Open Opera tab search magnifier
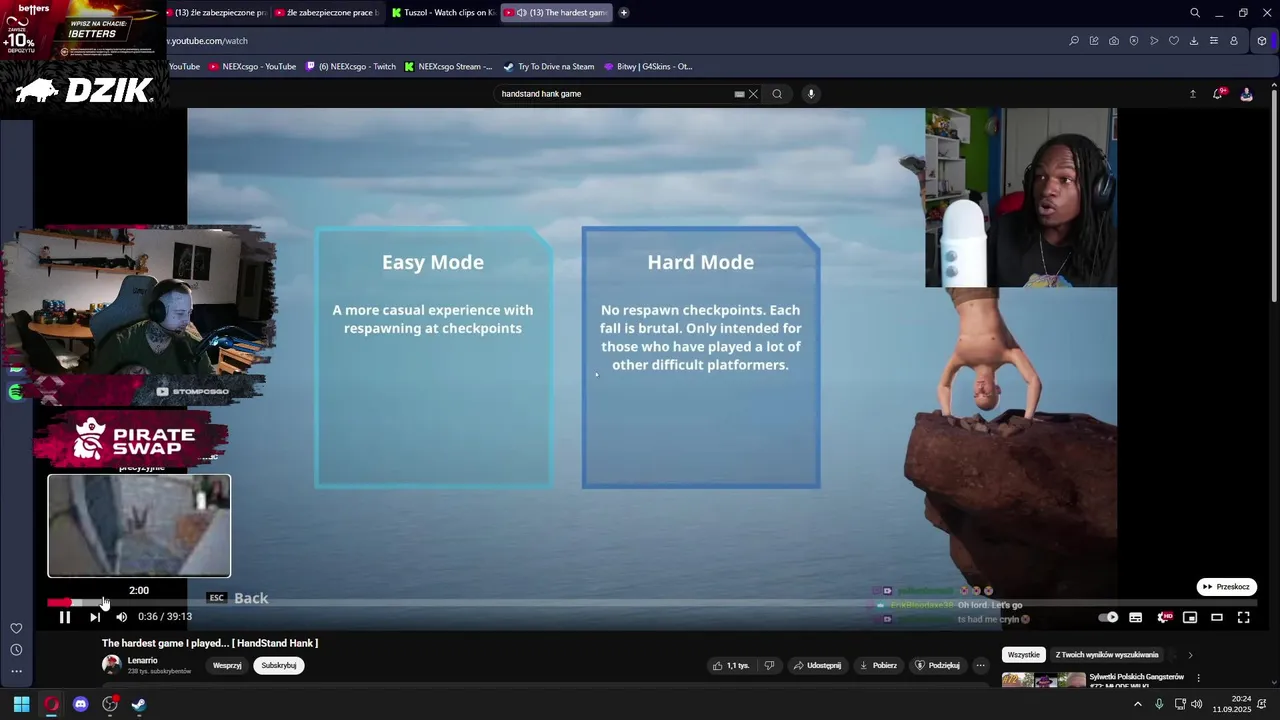This screenshot has width=1280, height=720. click(1195, 13)
